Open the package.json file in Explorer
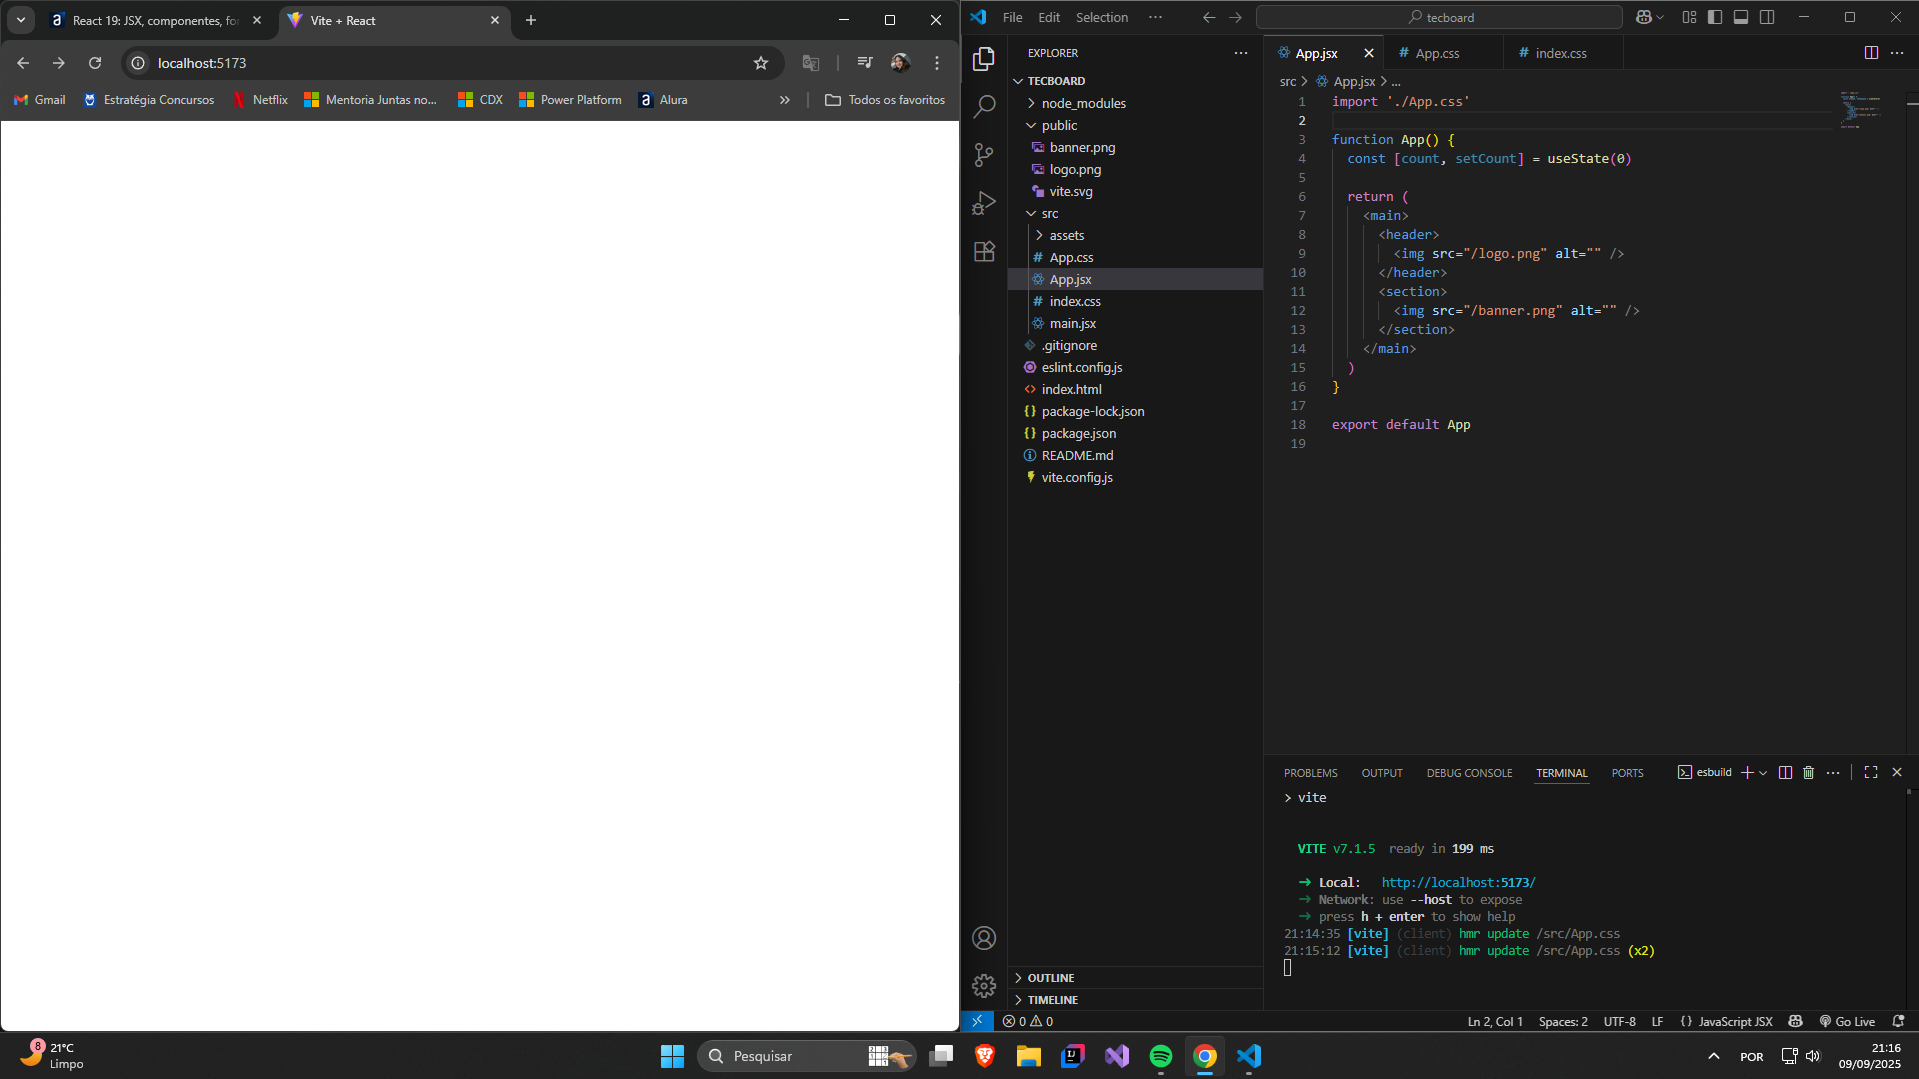Screen dimensions: 1919x1079 (x=1078, y=433)
